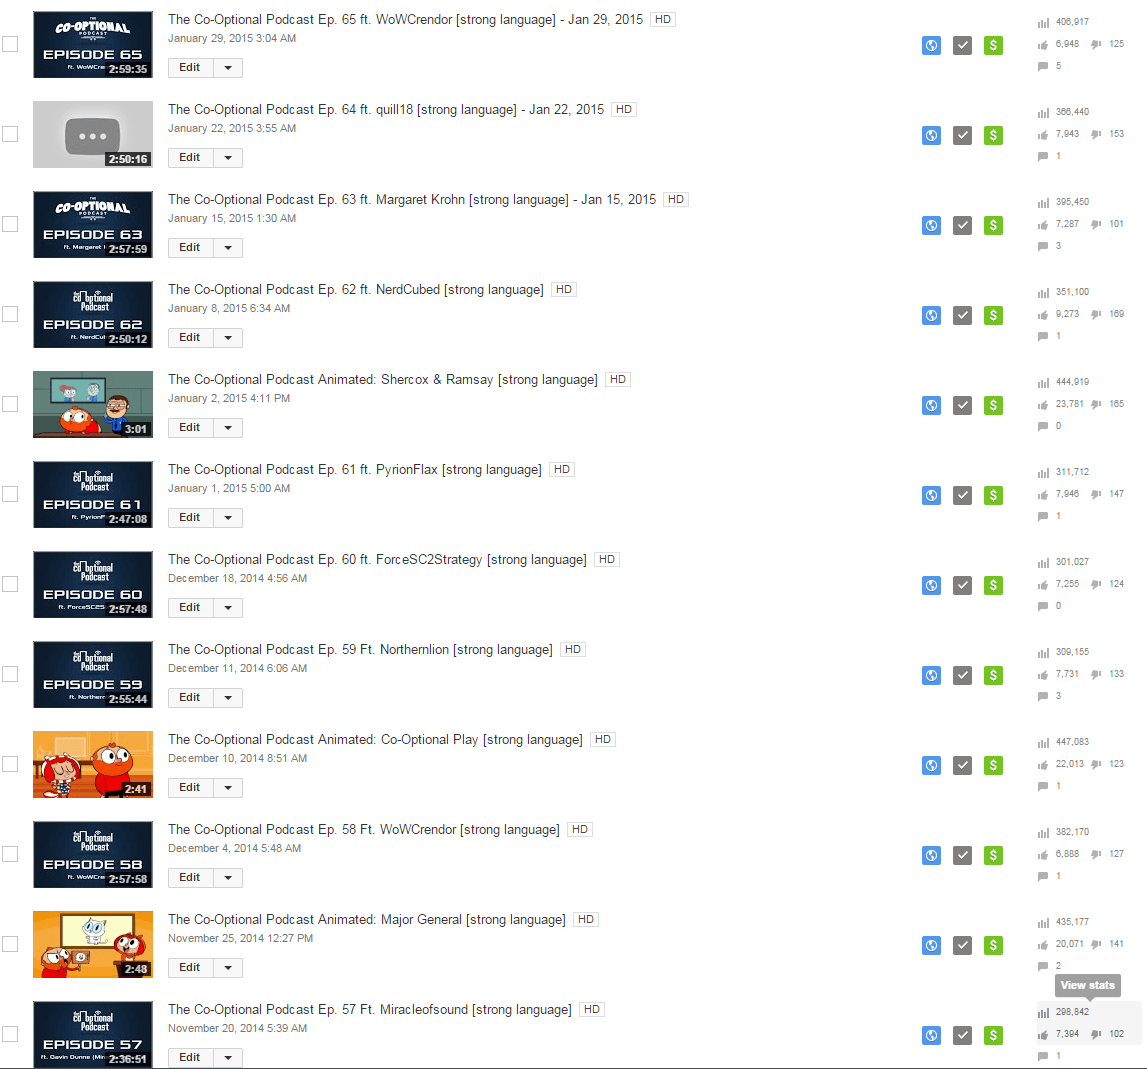Image resolution: width=1147 pixels, height=1069 pixels.
Task: Expand the Edit dropdown arrow for Ep. 64
Action: point(228,158)
